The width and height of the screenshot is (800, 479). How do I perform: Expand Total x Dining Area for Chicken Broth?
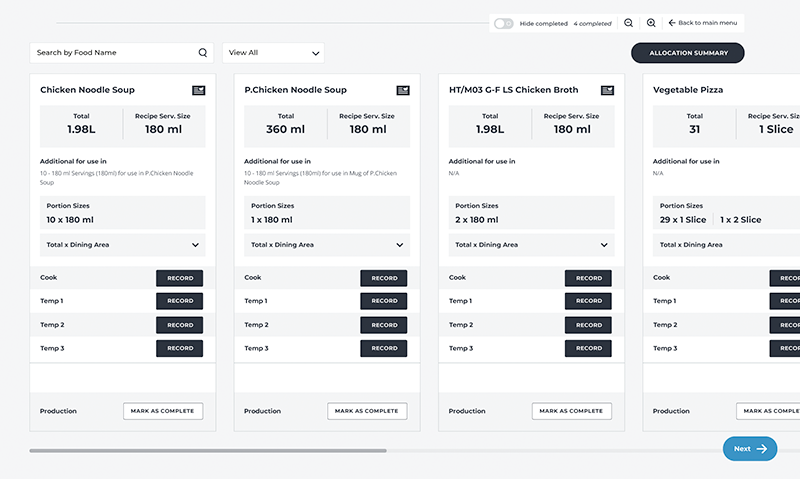604,245
